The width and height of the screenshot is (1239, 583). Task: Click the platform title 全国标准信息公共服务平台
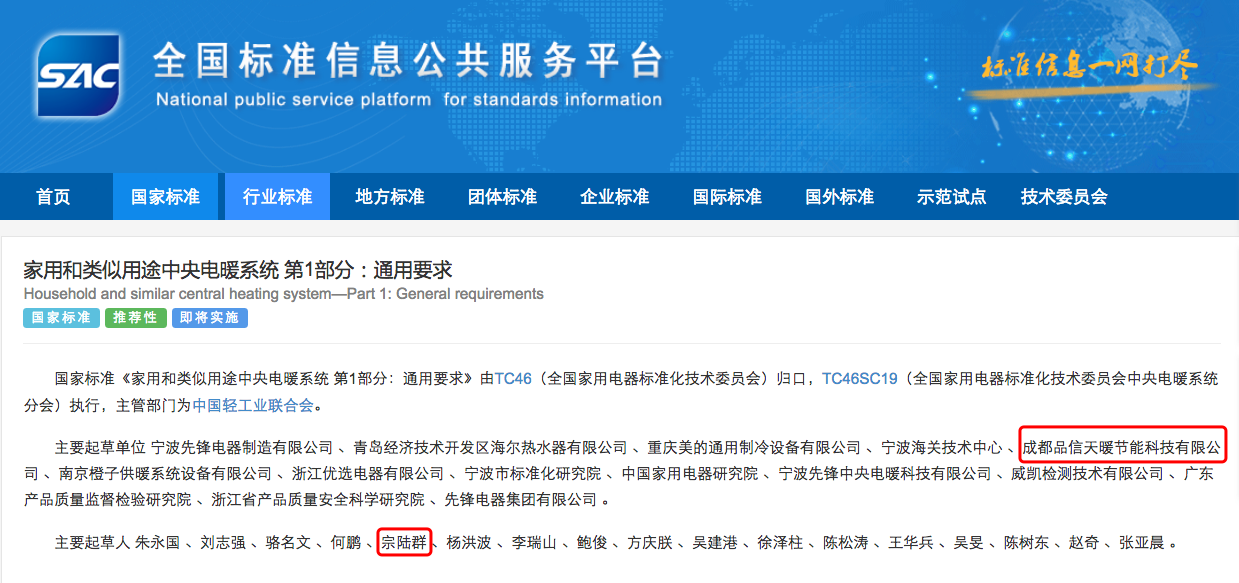pyautogui.click(x=408, y=62)
